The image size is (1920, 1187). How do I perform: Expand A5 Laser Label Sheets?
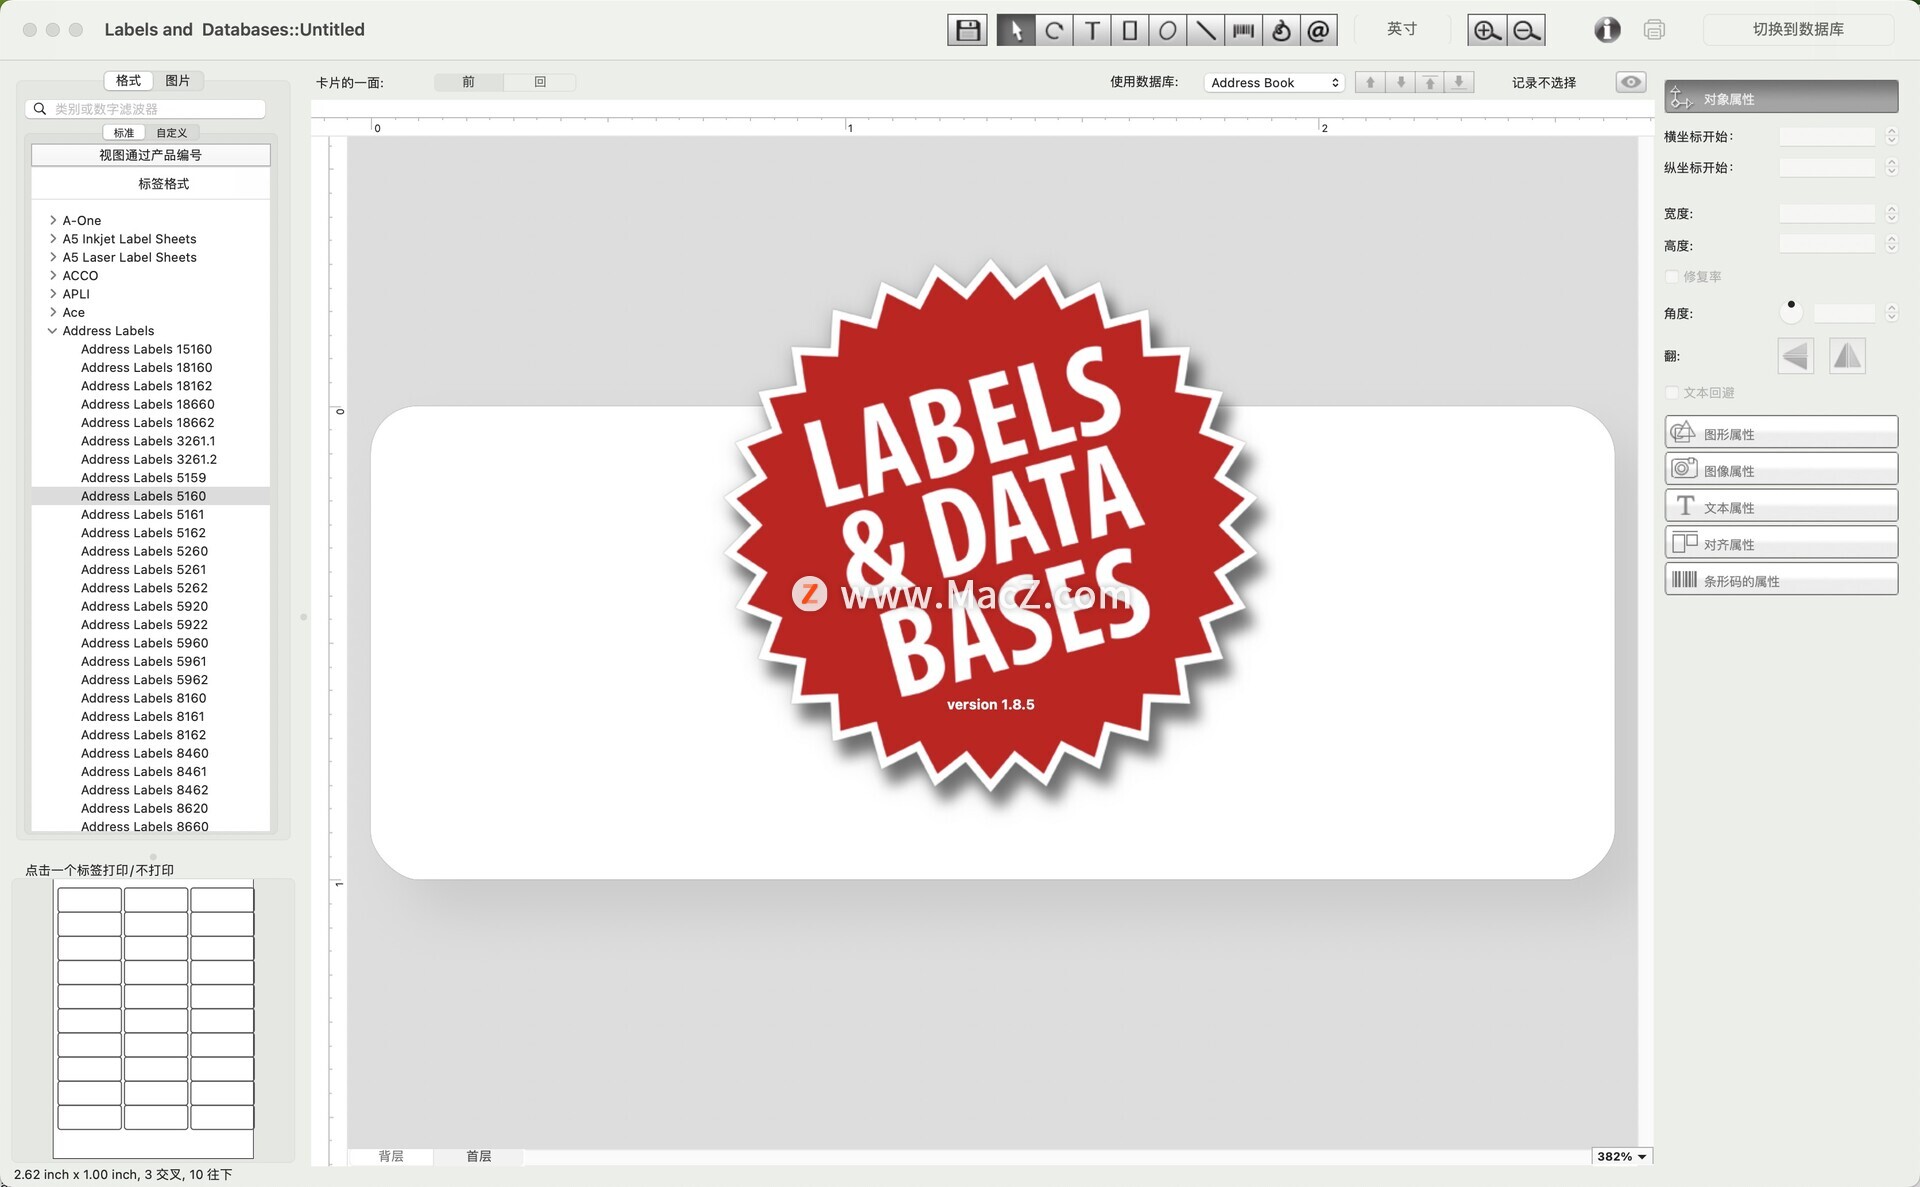click(53, 257)
